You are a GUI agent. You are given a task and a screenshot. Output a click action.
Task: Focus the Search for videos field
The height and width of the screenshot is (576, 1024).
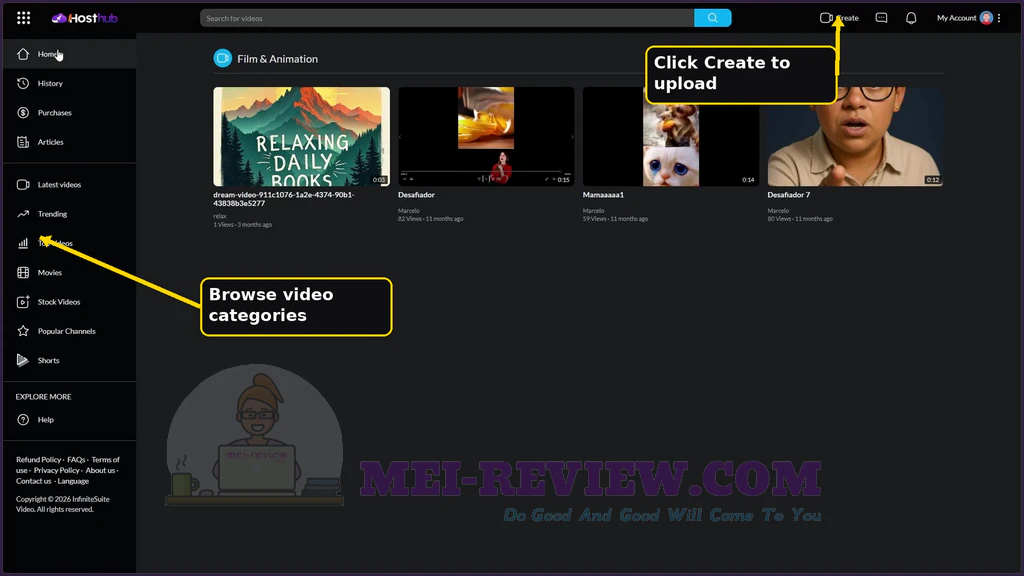tap(447, 18)
